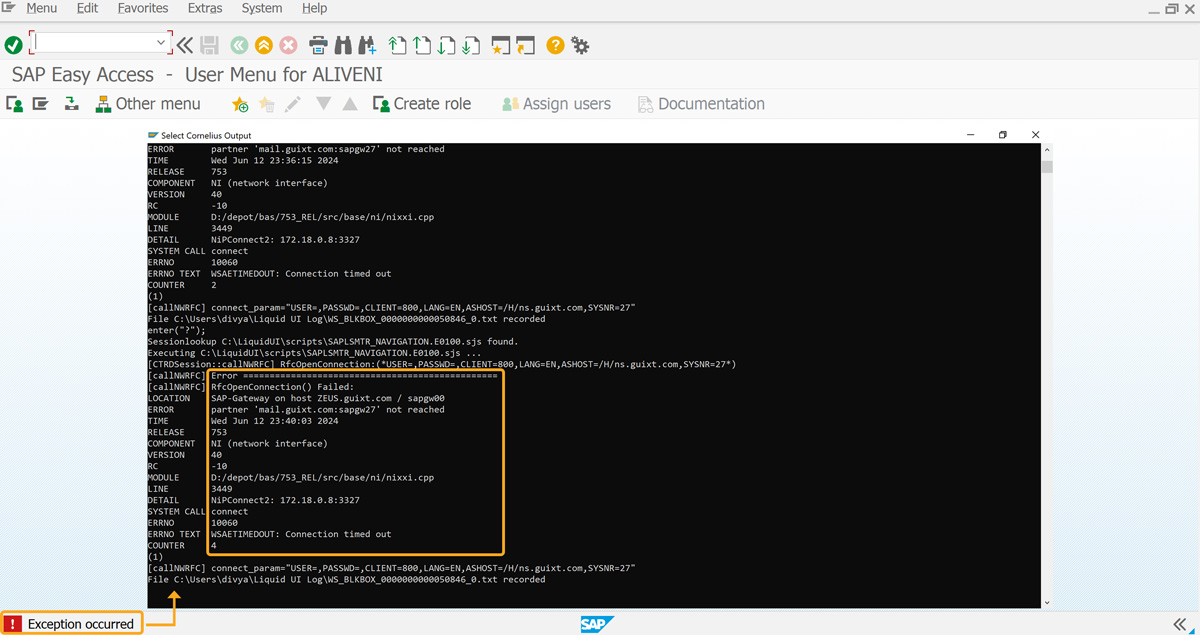1200x635 pixels.
Task: Restore down the SAP main window
Action: pyautogui.click(x=1173, y=8)
